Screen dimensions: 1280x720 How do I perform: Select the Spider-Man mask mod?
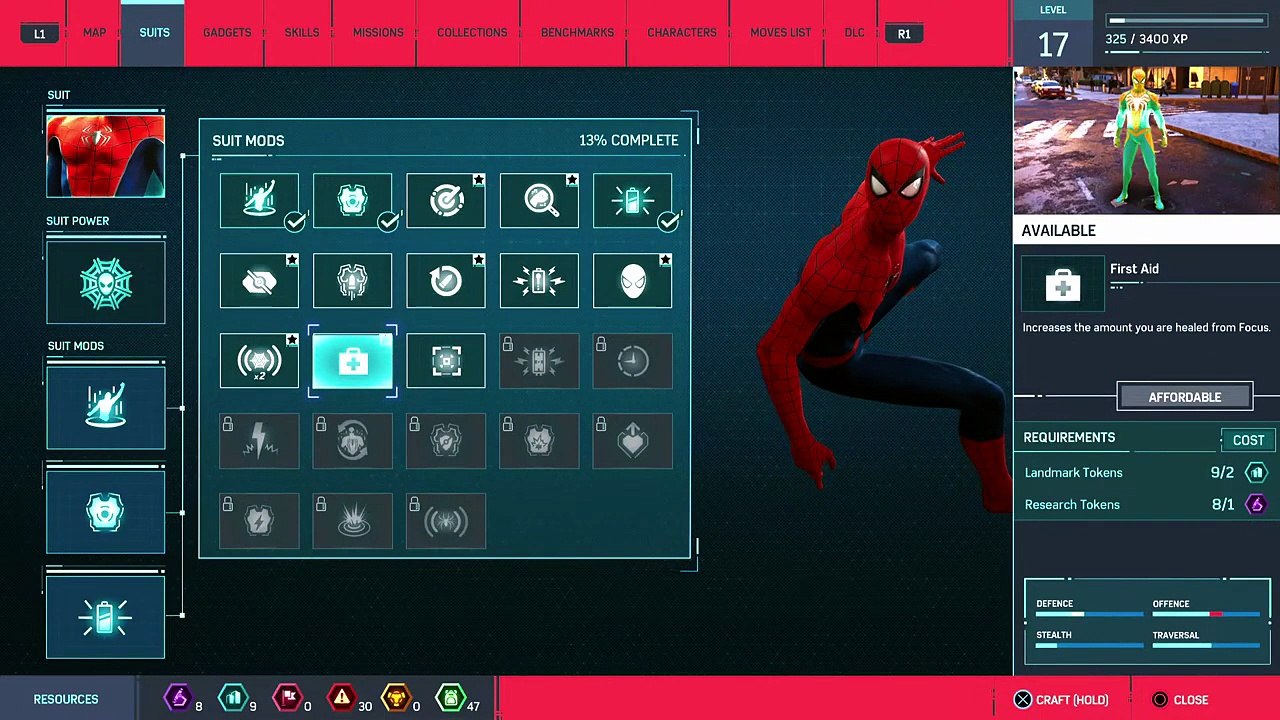[x=633, y=281]
